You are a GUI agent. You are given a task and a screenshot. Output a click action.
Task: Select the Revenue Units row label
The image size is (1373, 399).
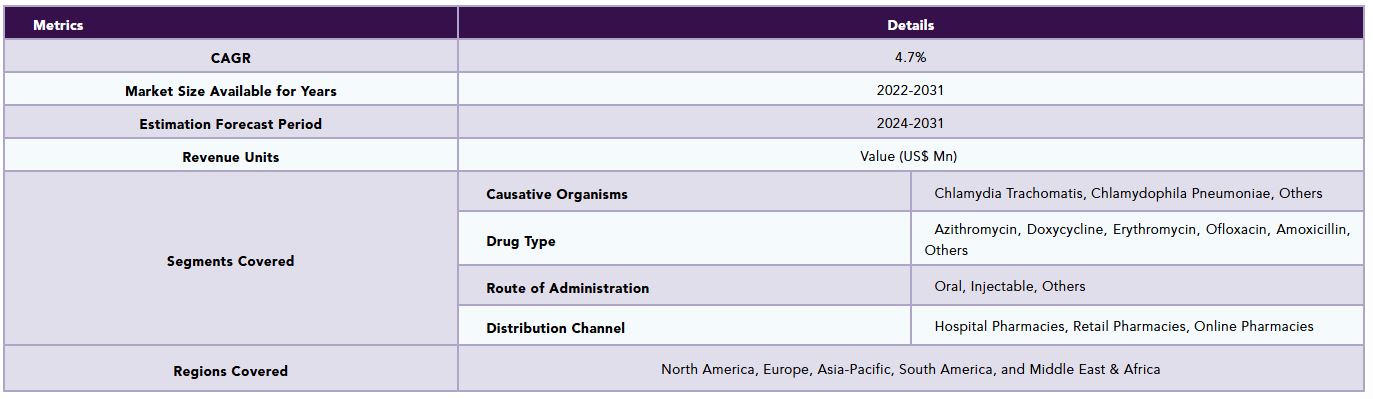pos(231,156)
